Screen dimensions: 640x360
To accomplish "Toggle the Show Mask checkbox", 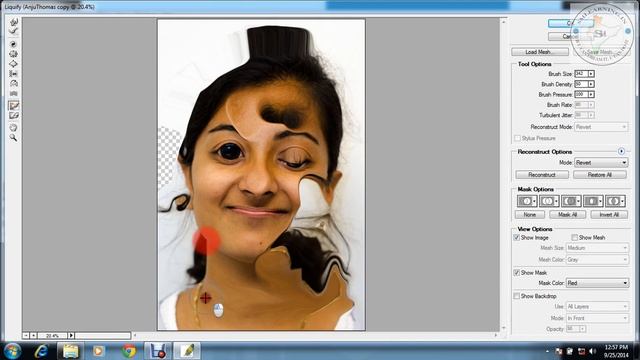I will click(x=516, y=273).
